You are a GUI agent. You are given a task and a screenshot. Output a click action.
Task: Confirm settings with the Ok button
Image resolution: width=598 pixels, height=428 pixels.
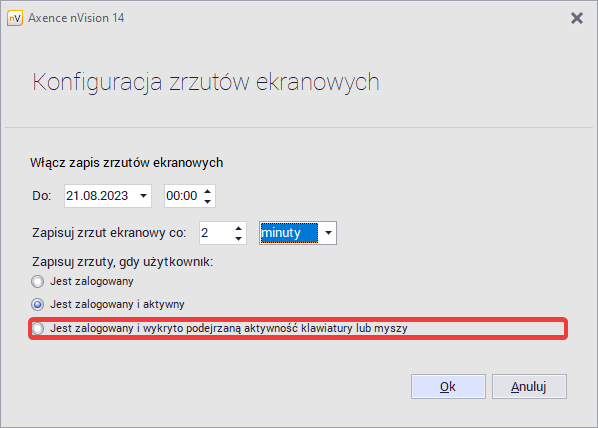click(448, 386)
